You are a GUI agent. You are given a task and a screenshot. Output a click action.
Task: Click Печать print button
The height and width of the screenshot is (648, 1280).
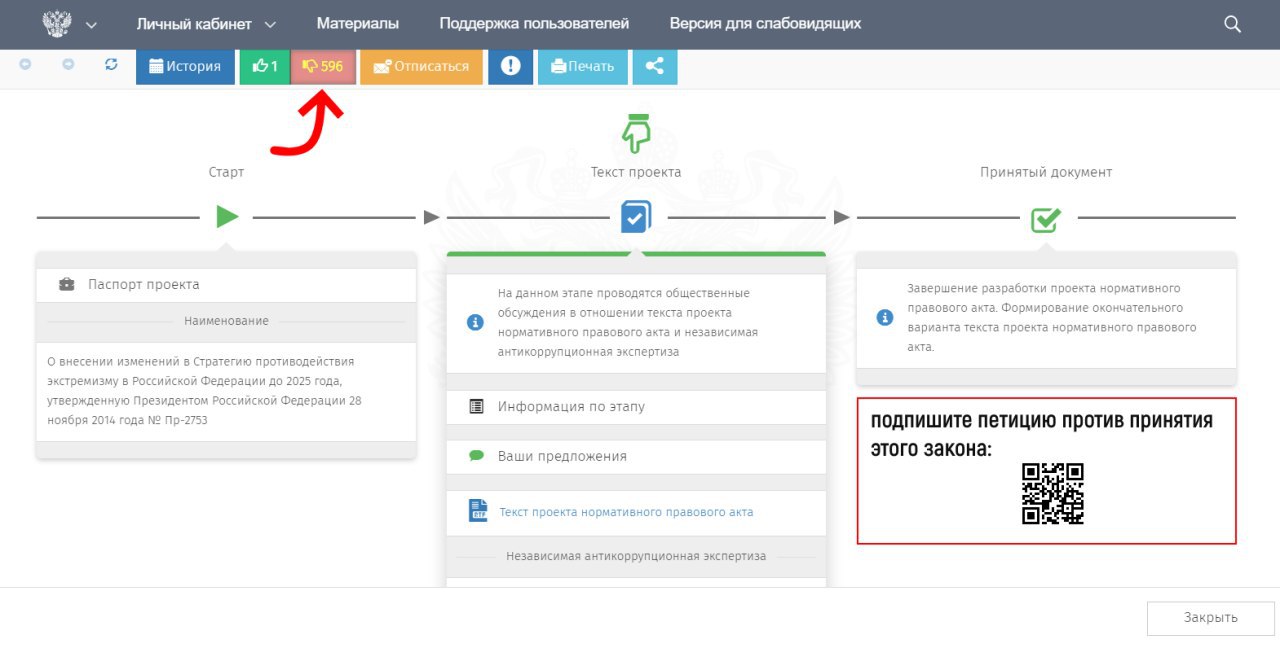point(583,66)
